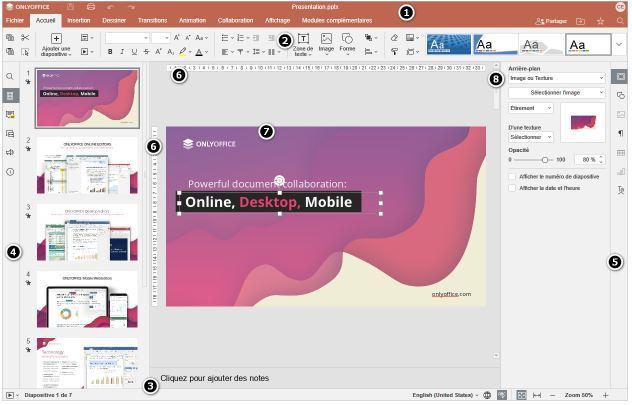
Task: Click the Clear style eraser icon
Action: 394,38
